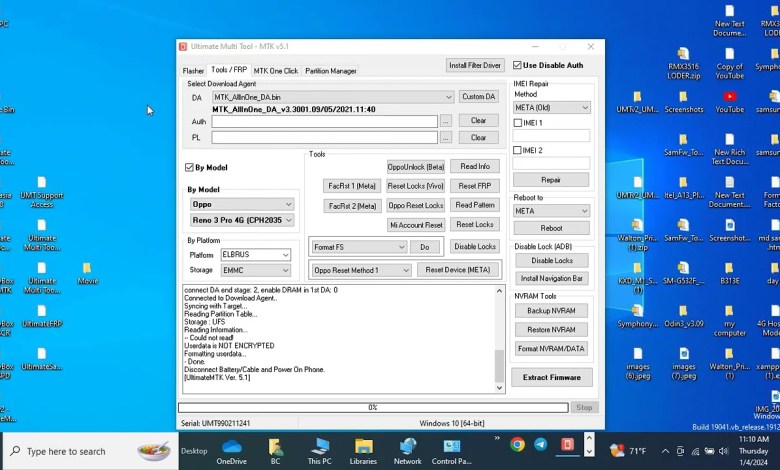780x470 pixels.
Task: Open the UMT Support Access desktop icon
Action: click(x=42, y=192)
